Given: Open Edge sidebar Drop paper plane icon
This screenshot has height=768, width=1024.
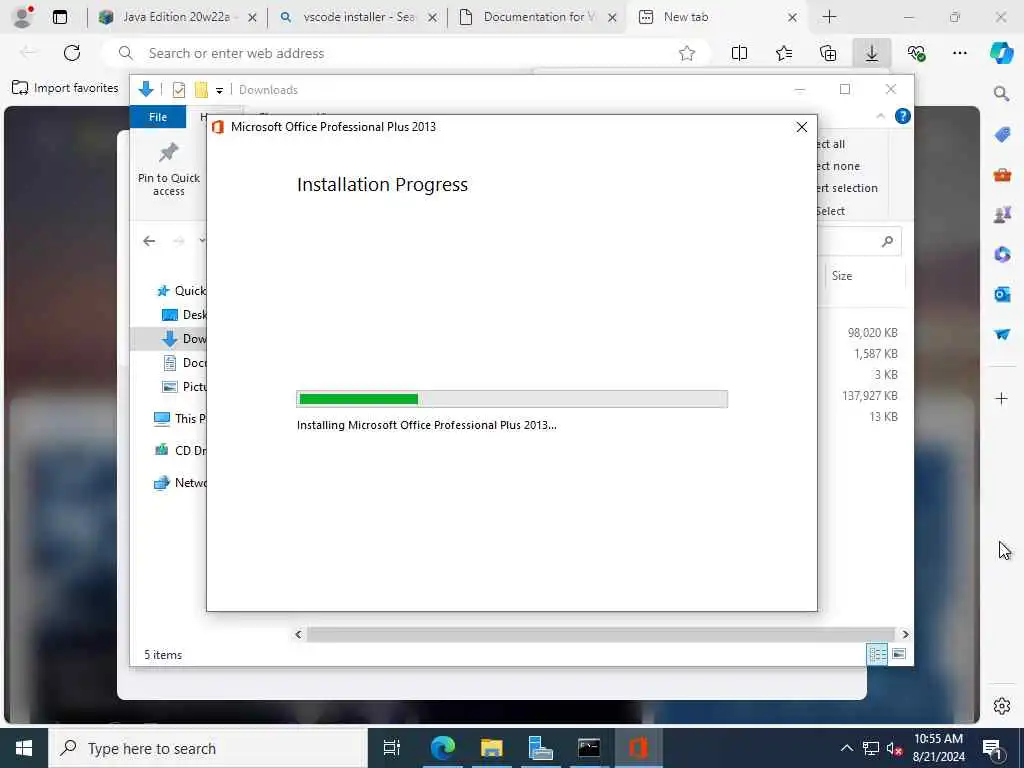Looking at the screenshot, I should [1002, 334].
